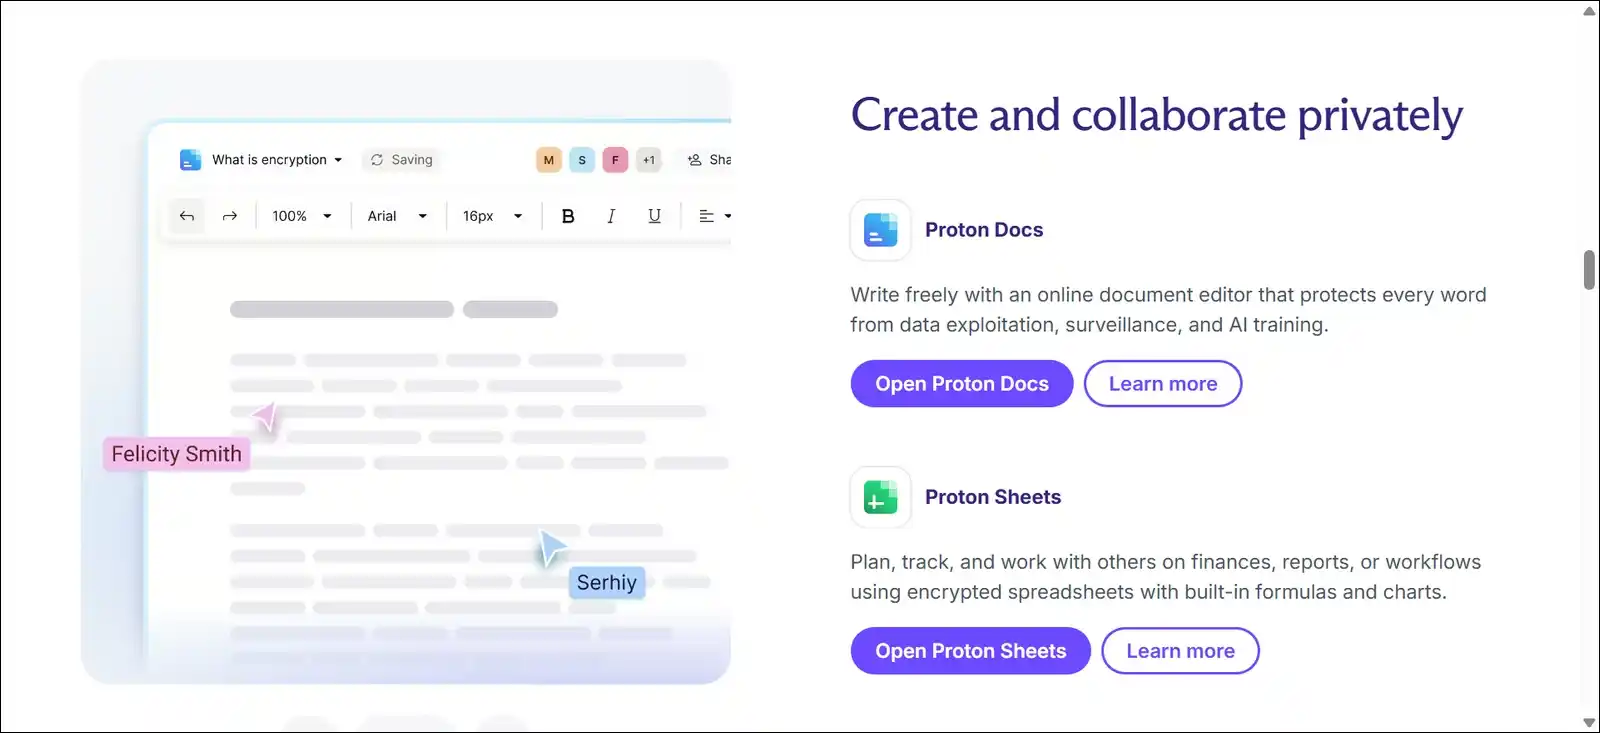
Task: Click the Create and collaborate privately heading
Action: 1157,116
